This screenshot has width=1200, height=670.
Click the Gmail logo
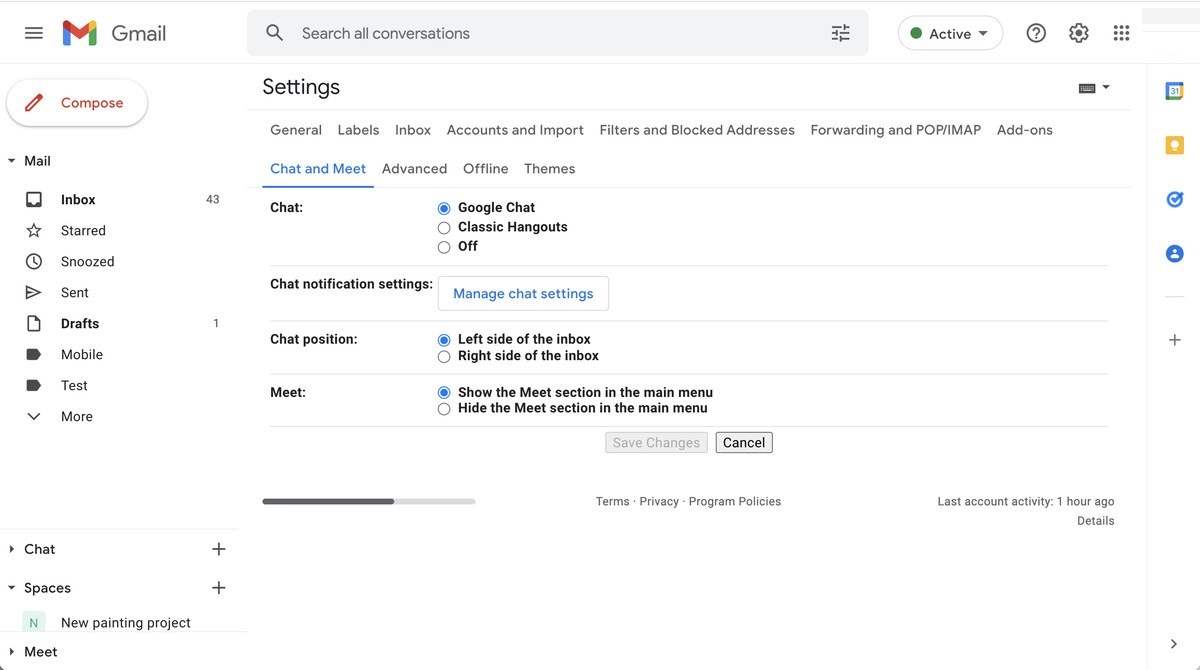point(114,33)
